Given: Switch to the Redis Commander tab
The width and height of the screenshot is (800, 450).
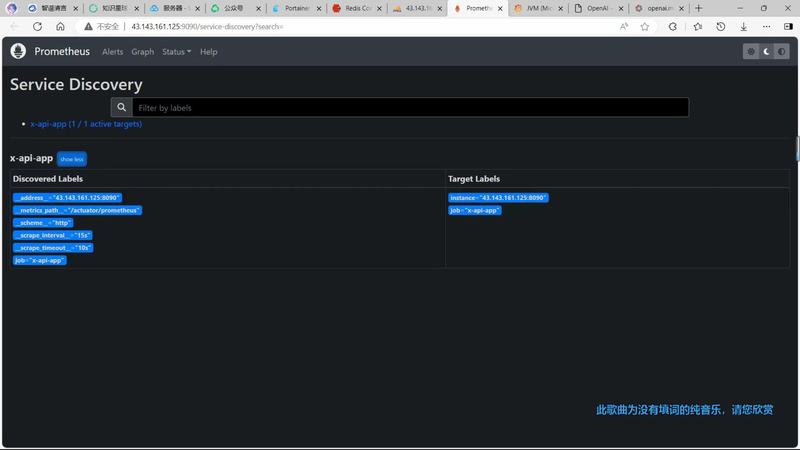Looking at the screenshot, I should click(x=357, y=9).
